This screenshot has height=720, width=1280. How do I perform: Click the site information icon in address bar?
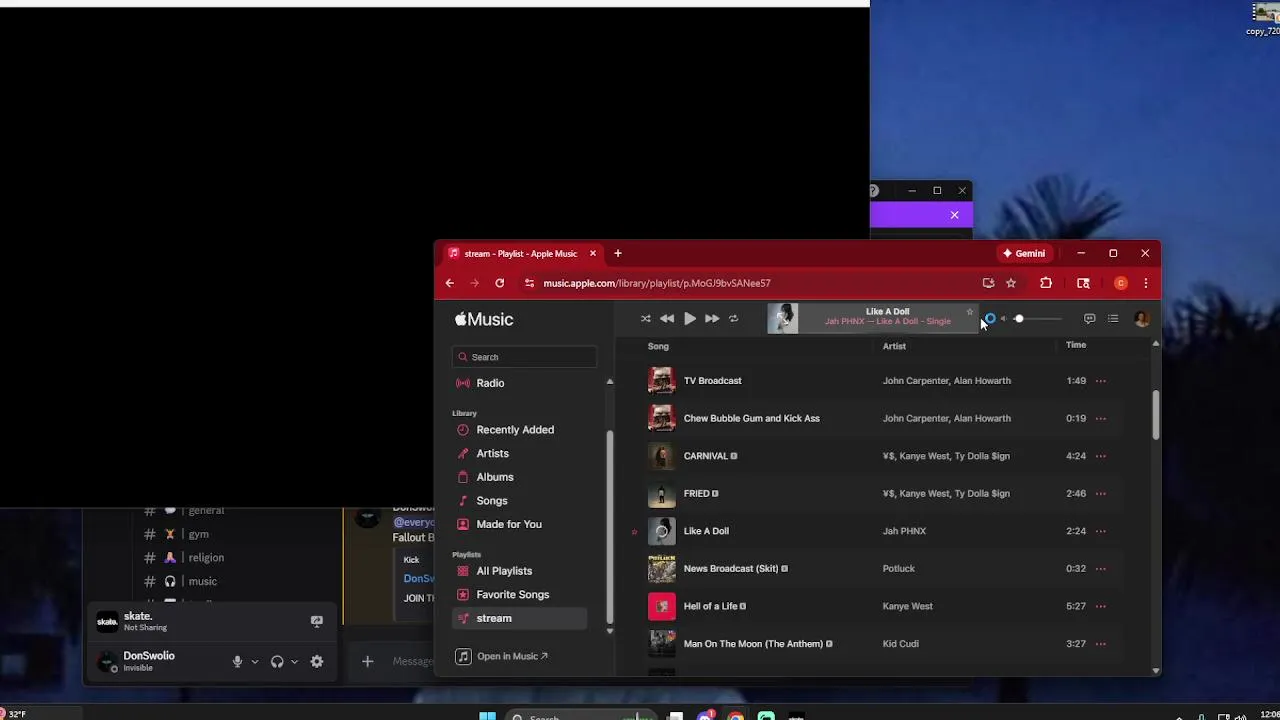tap(529, 283)
